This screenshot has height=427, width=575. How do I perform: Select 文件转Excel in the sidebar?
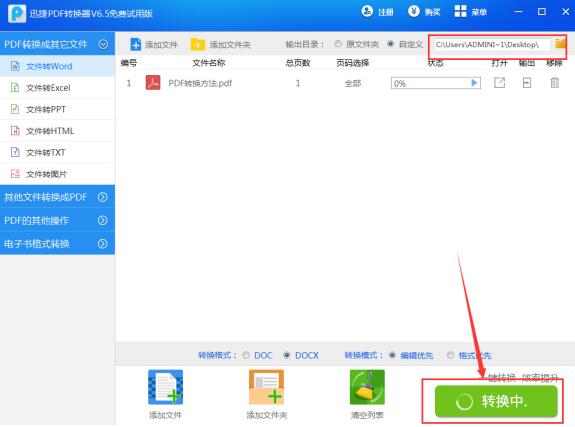58,88
